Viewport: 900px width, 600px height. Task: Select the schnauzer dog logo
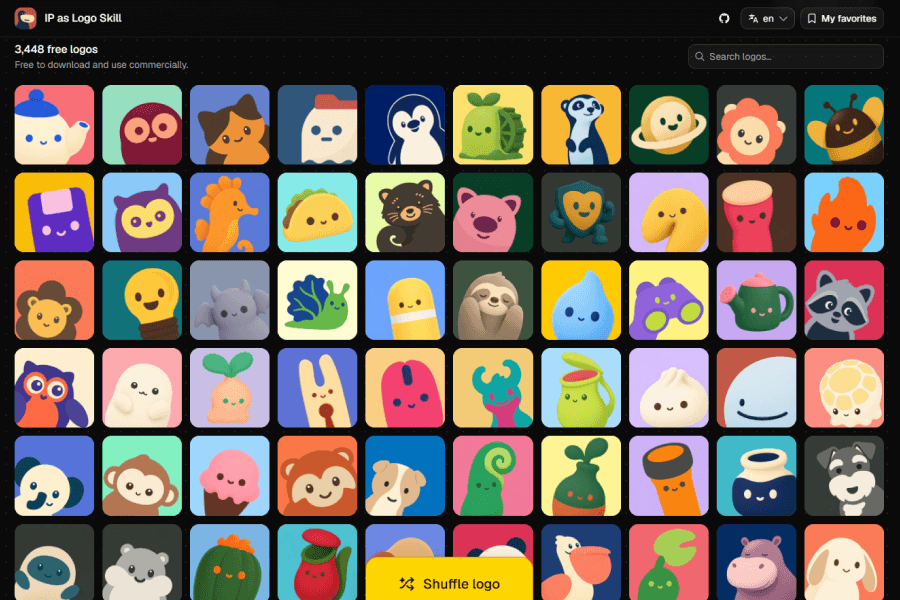point(844,476)
